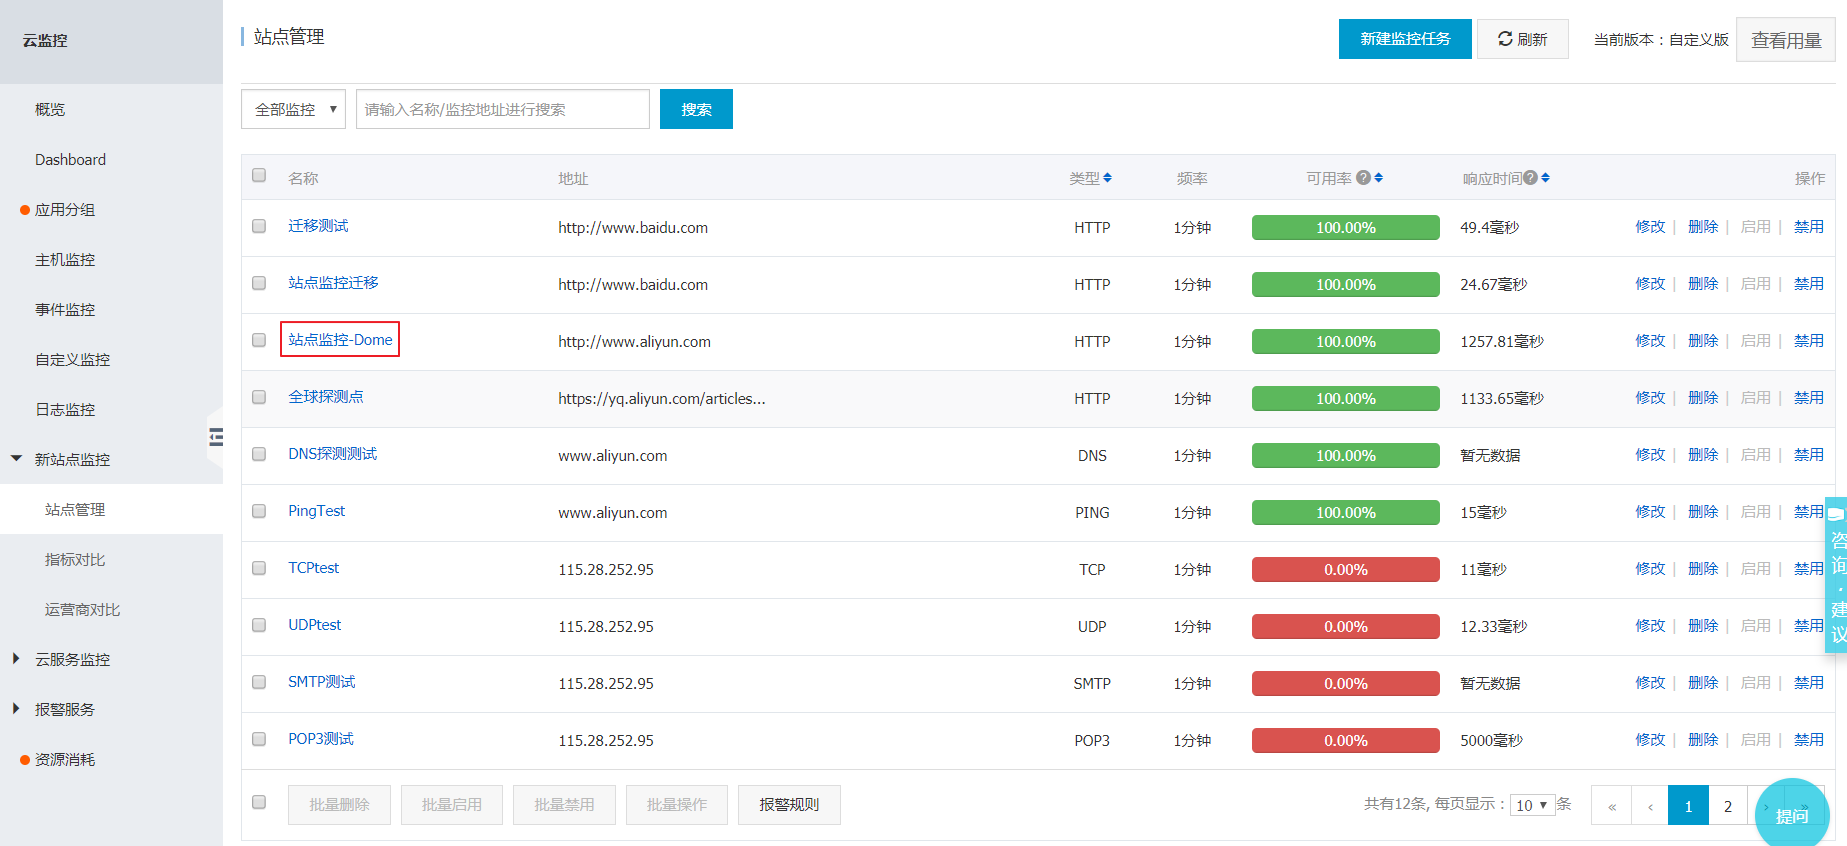Go to first page of results
Image resolution: width=1847 pixels, height=846 pixels.
click(1611, 806)
